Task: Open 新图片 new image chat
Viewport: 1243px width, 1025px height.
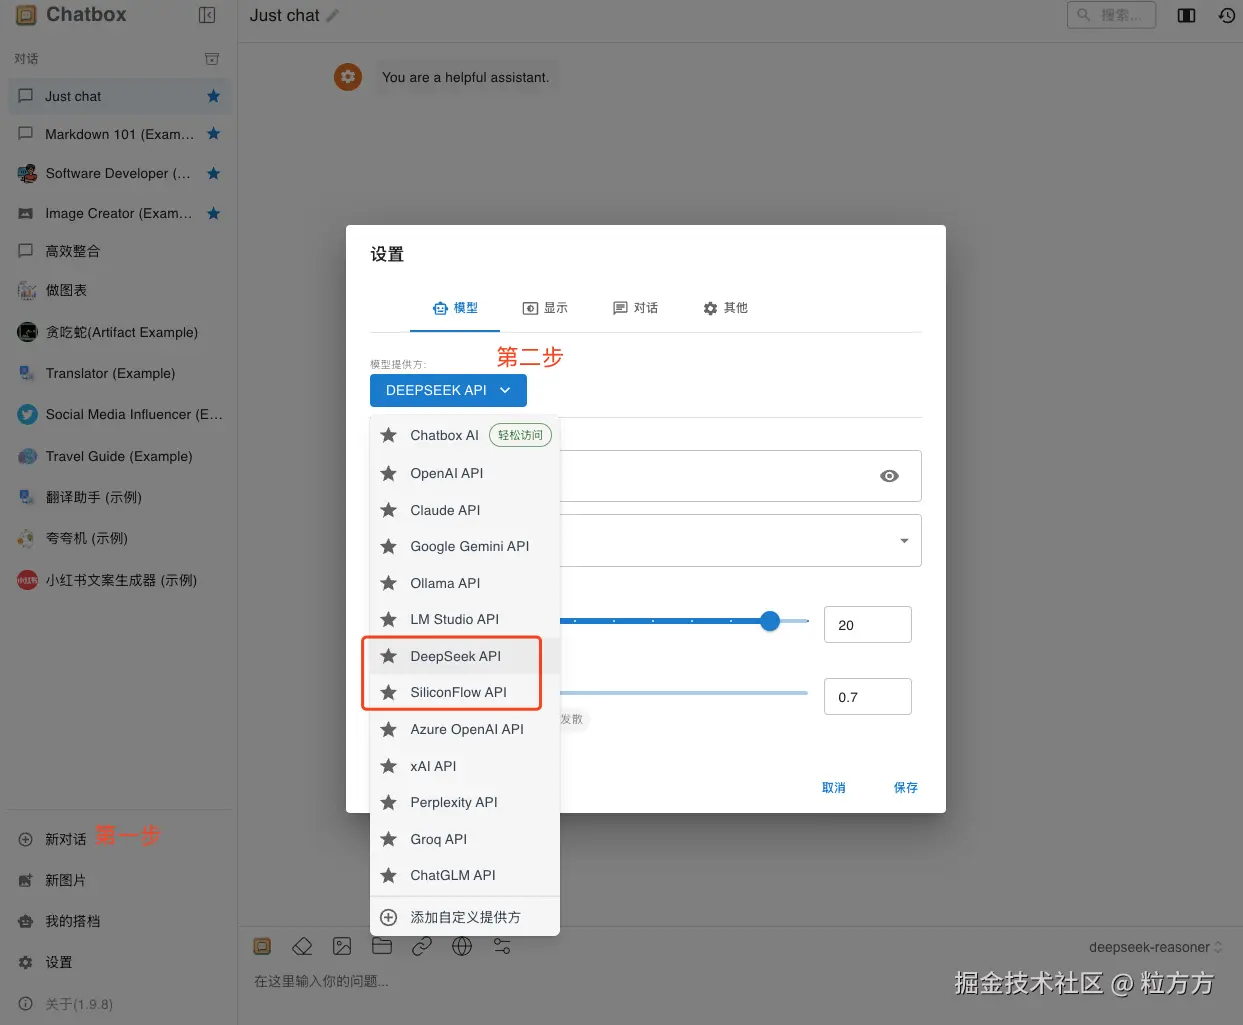Action: [65, 880]
